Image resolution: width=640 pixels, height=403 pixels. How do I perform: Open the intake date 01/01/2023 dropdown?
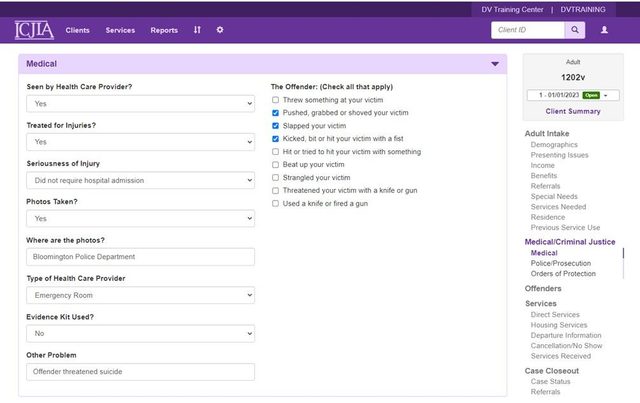(x=573, y=95)
